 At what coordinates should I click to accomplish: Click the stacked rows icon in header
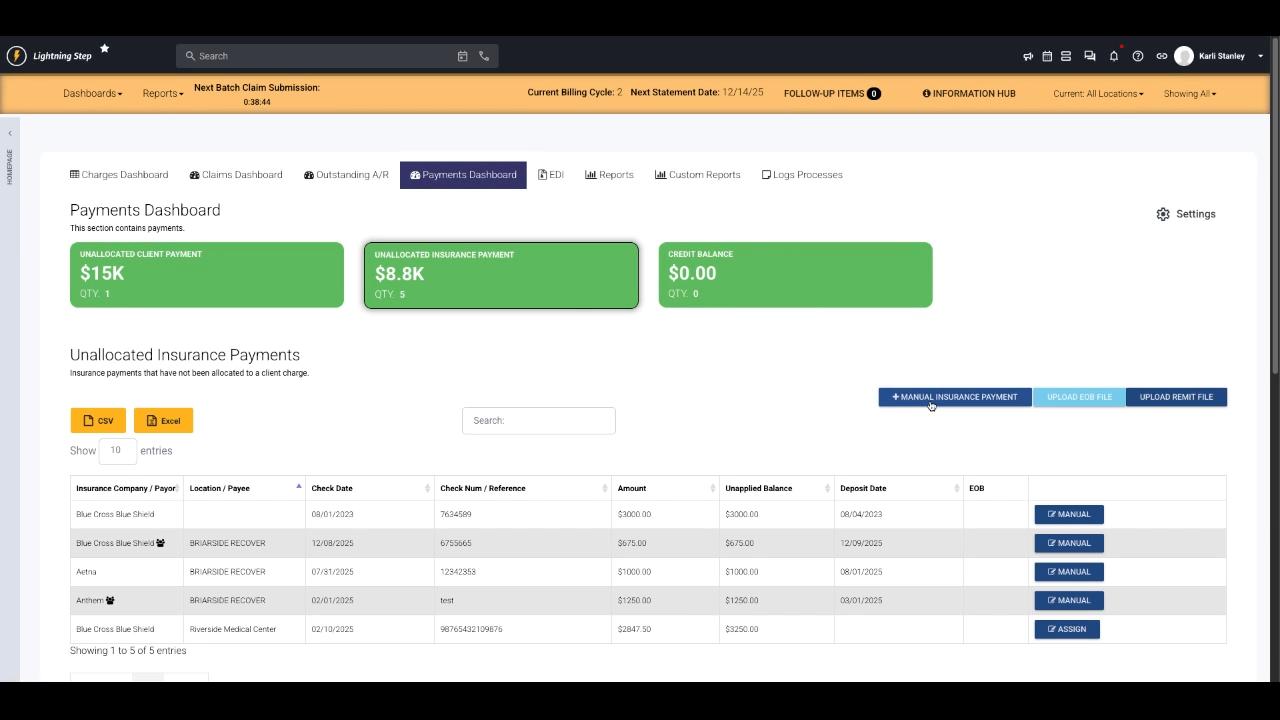tap(1066, 56)
